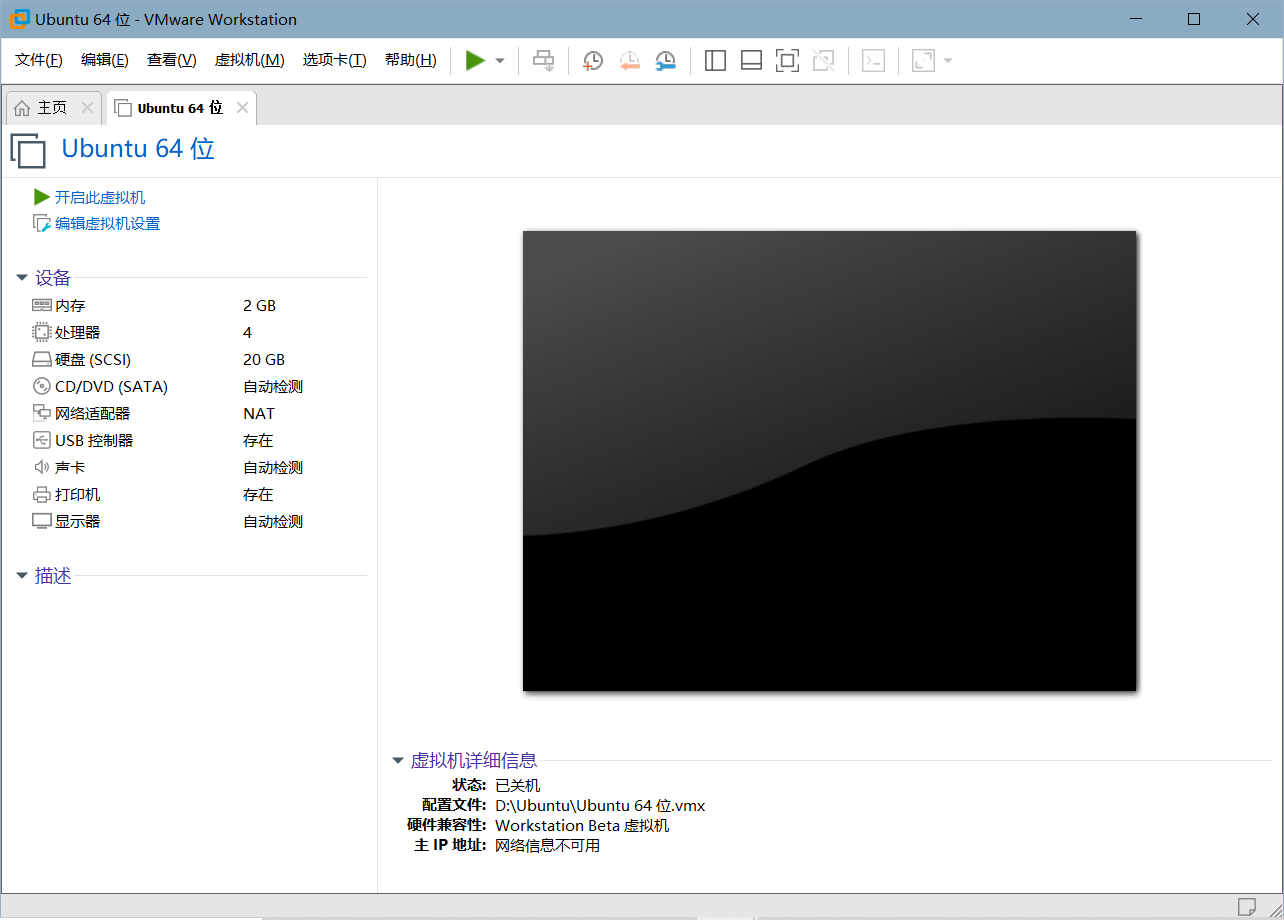This screenshot has height=920, width=1284.
Task: Click the black VM screen preview
Action: point(830,461)
